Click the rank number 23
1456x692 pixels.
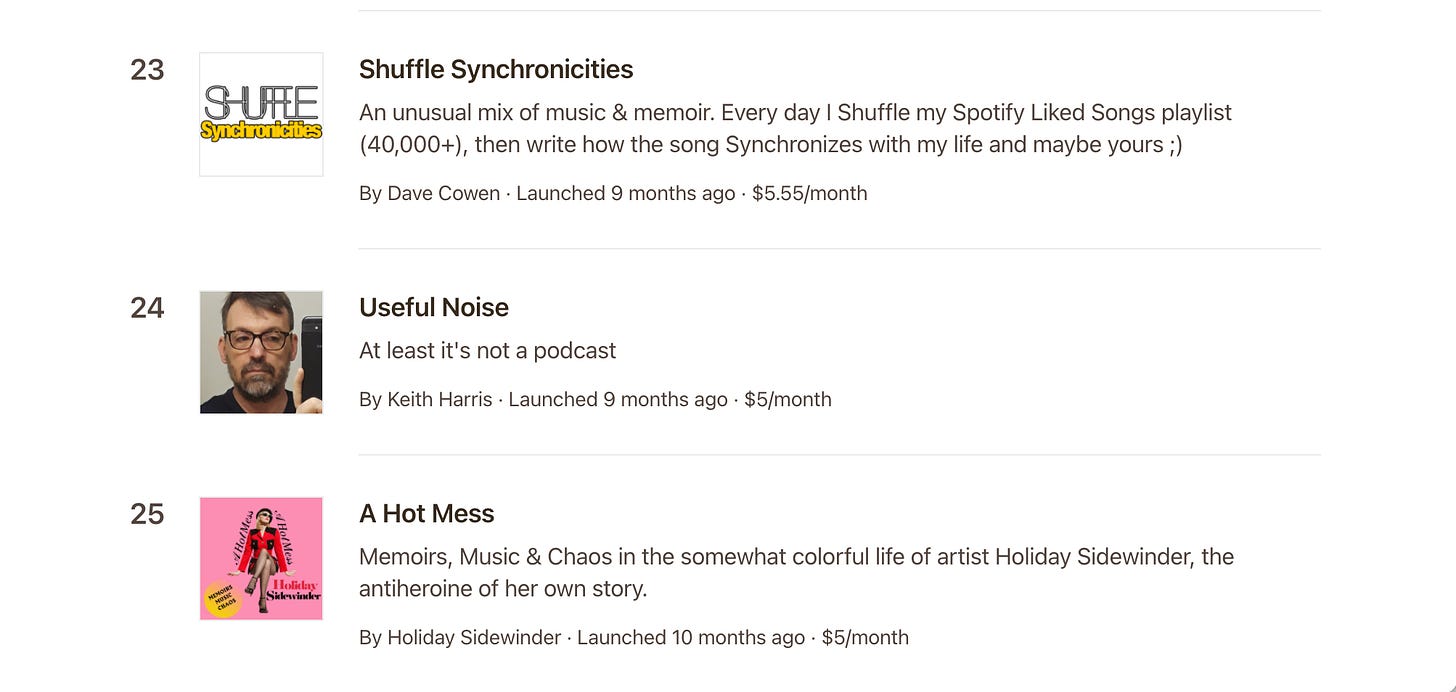tap(147, 69)
